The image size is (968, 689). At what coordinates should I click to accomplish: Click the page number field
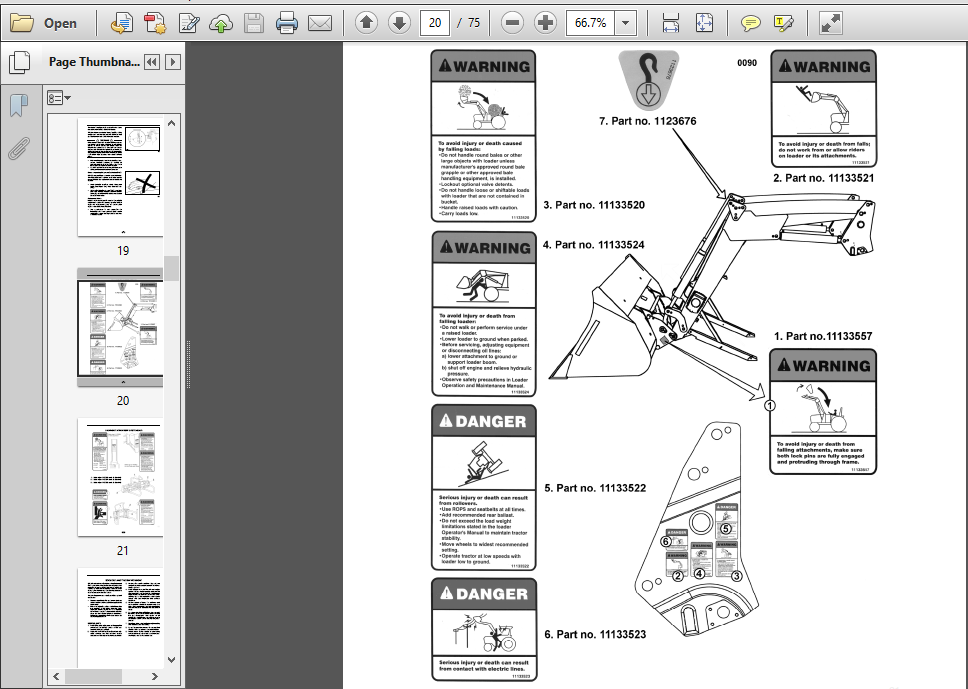coord(435,23)
